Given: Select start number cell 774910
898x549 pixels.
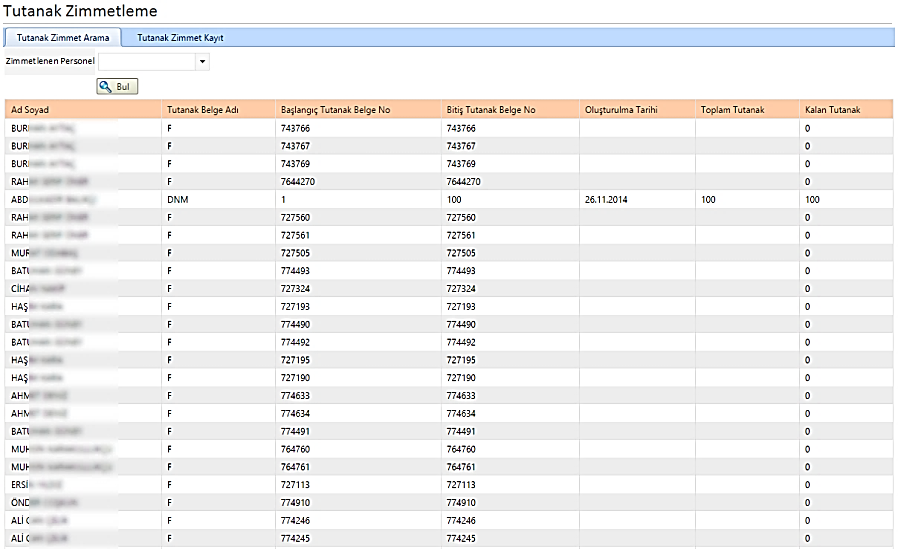Looking at the screenshot, I should 358,502.
